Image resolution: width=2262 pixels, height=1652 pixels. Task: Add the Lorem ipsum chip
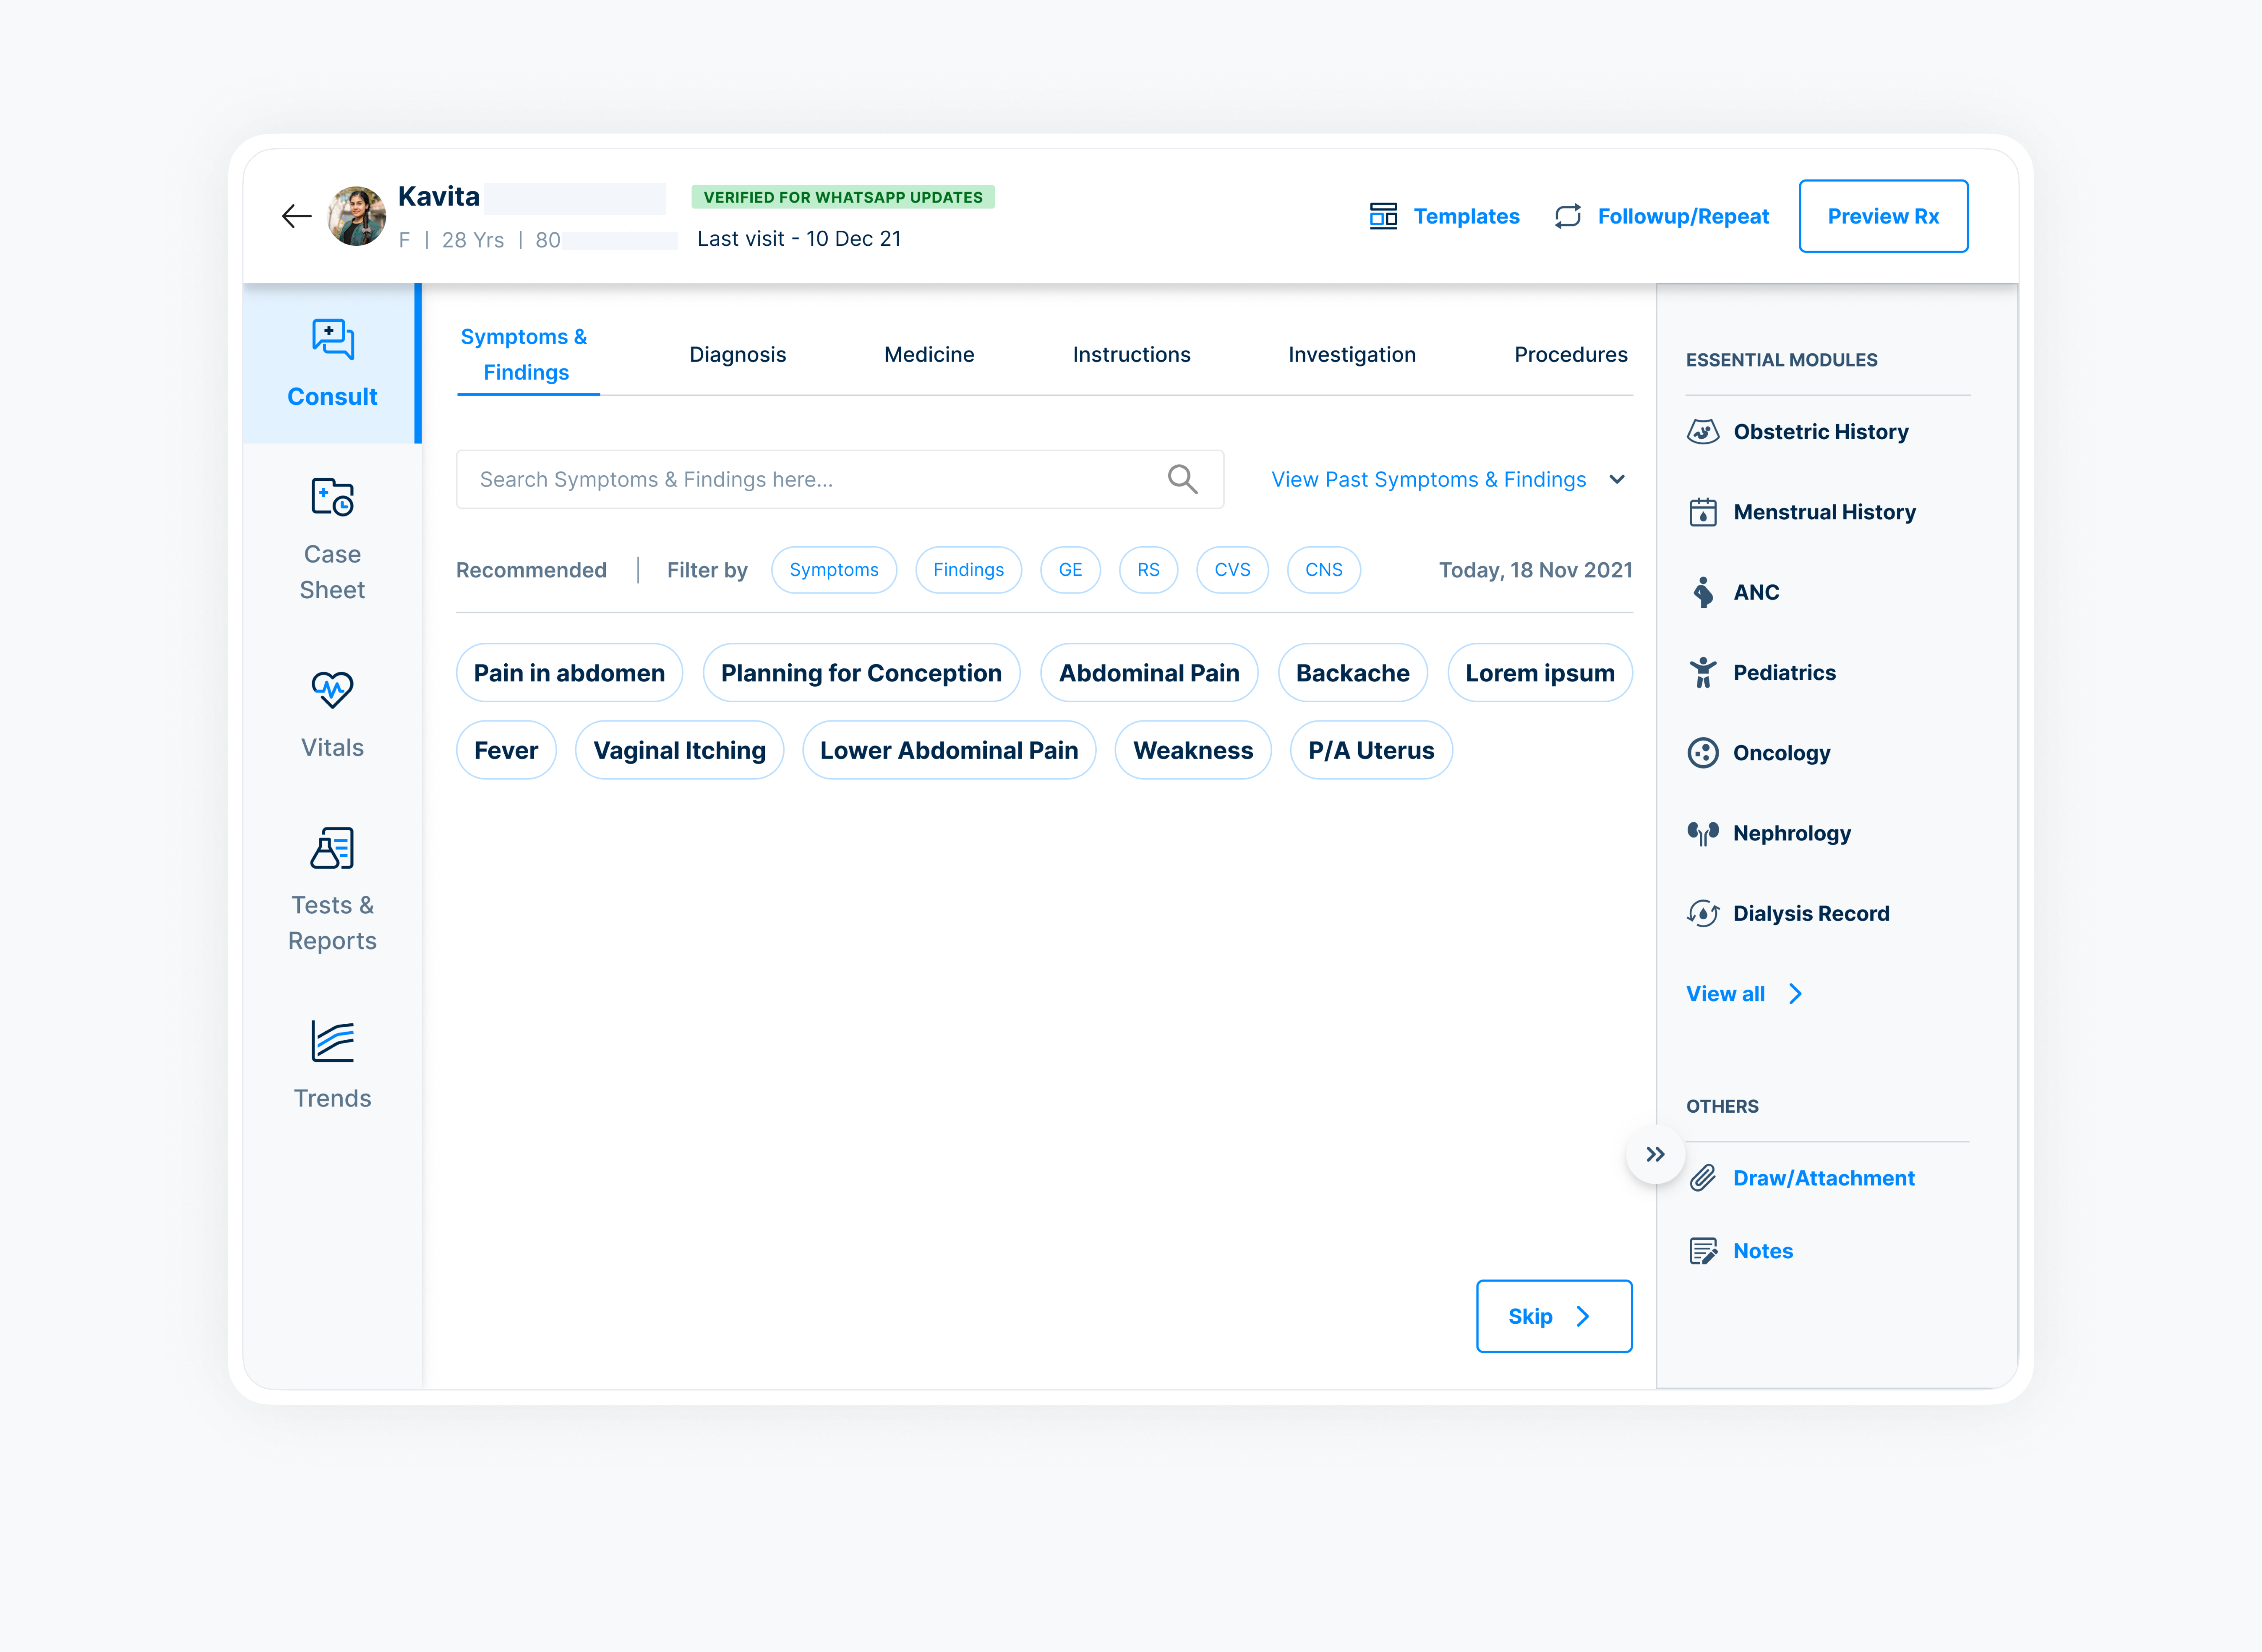tap(1540, 673)
